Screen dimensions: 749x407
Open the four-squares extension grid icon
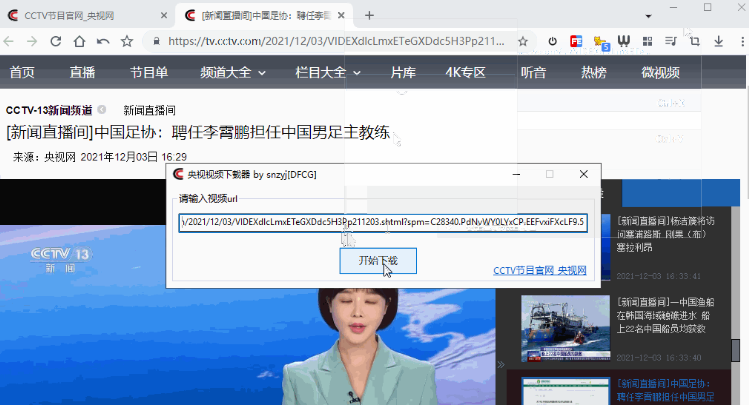[647, 42]
